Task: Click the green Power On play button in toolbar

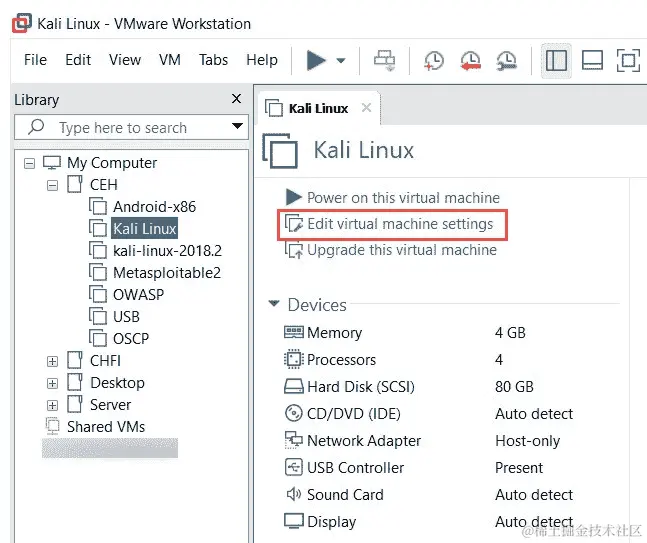Action: 316,60
